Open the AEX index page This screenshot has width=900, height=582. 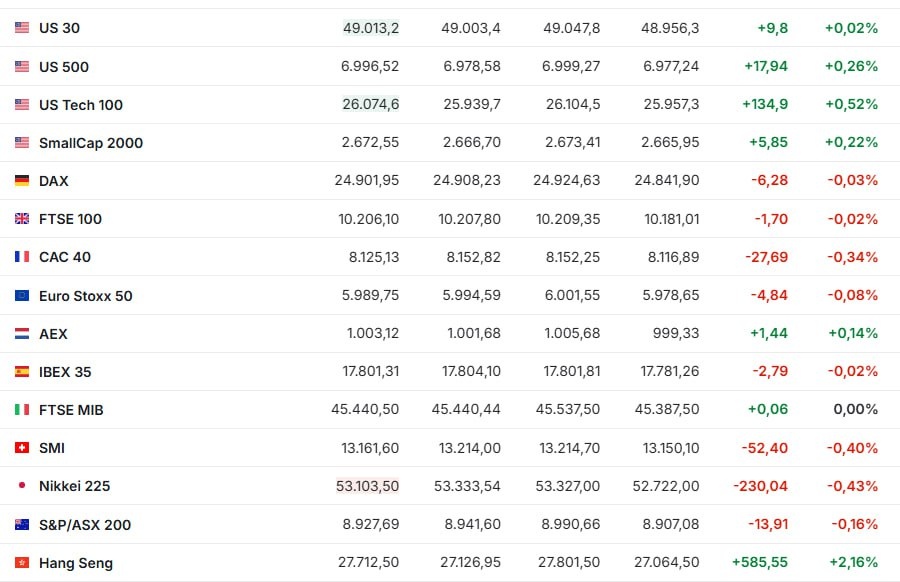coord(53,334)
